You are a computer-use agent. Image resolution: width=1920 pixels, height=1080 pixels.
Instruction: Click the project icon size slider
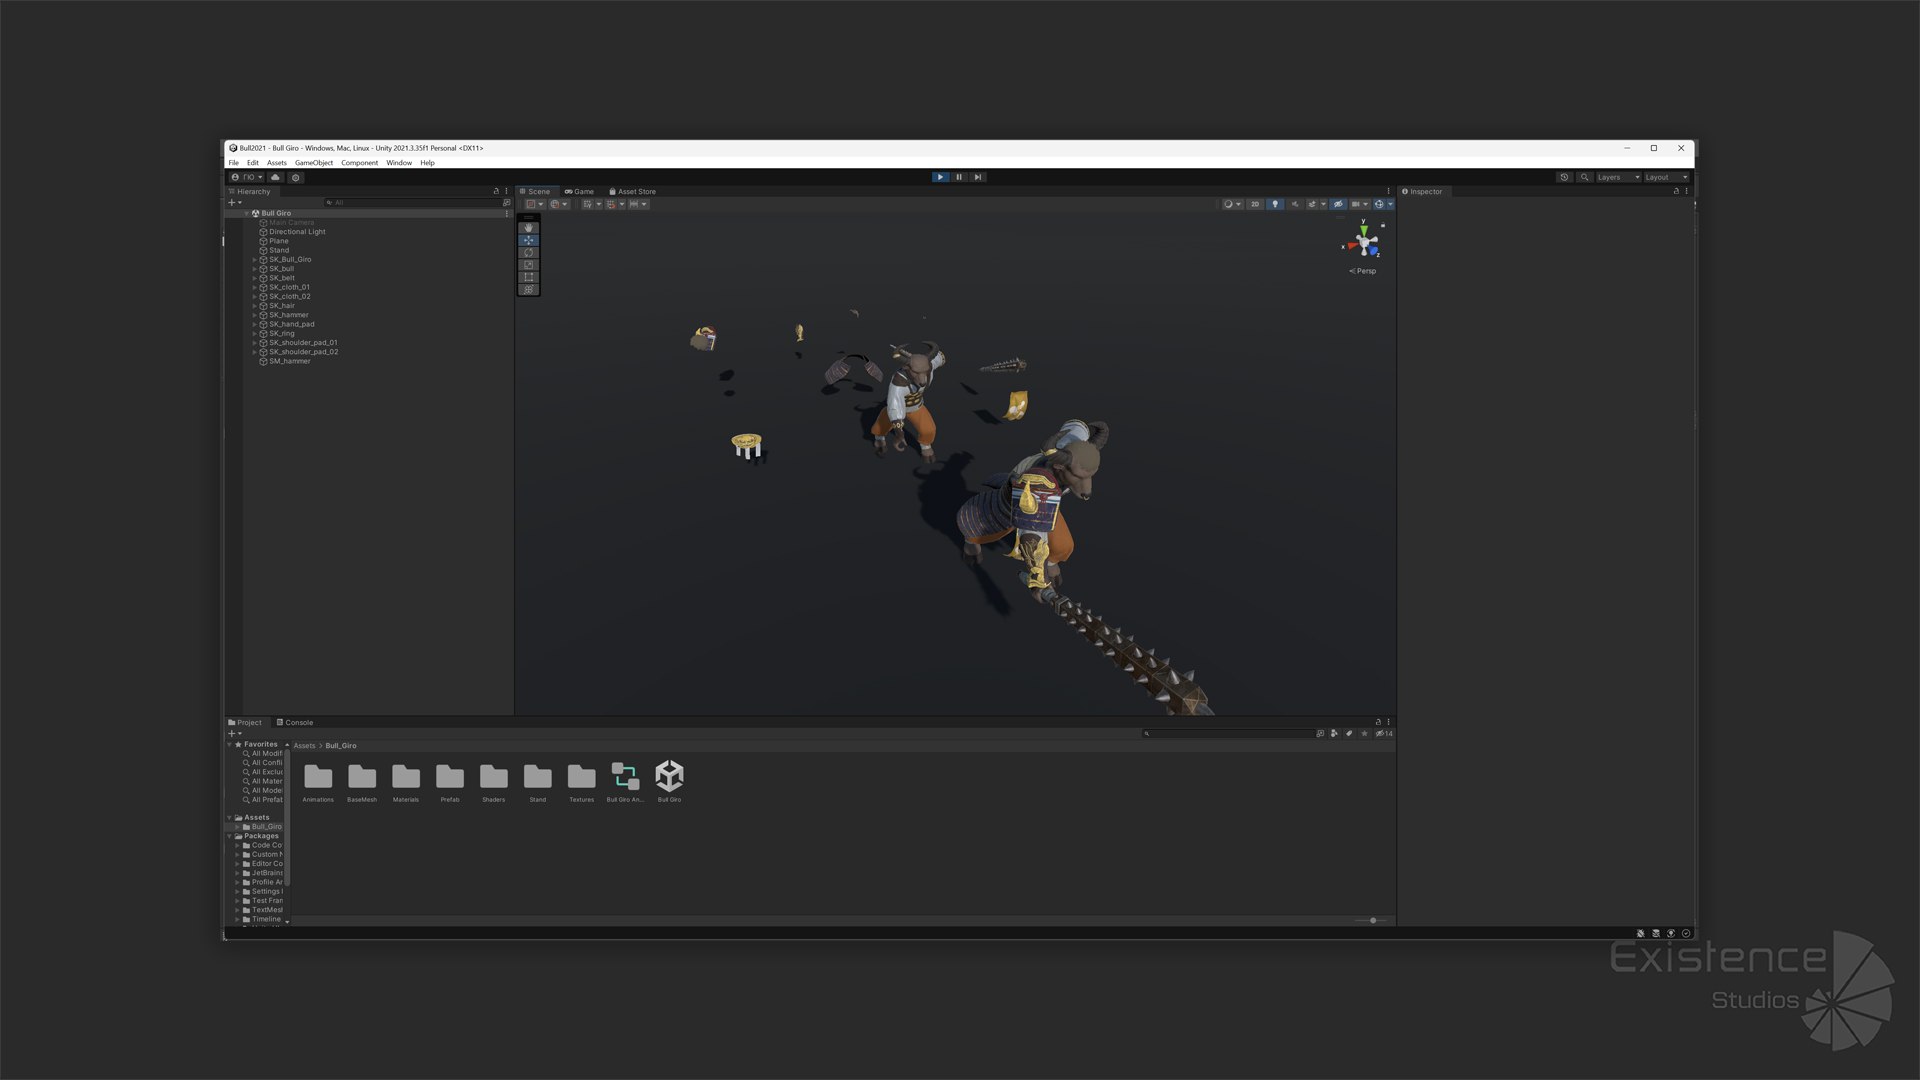point(1372,920)
